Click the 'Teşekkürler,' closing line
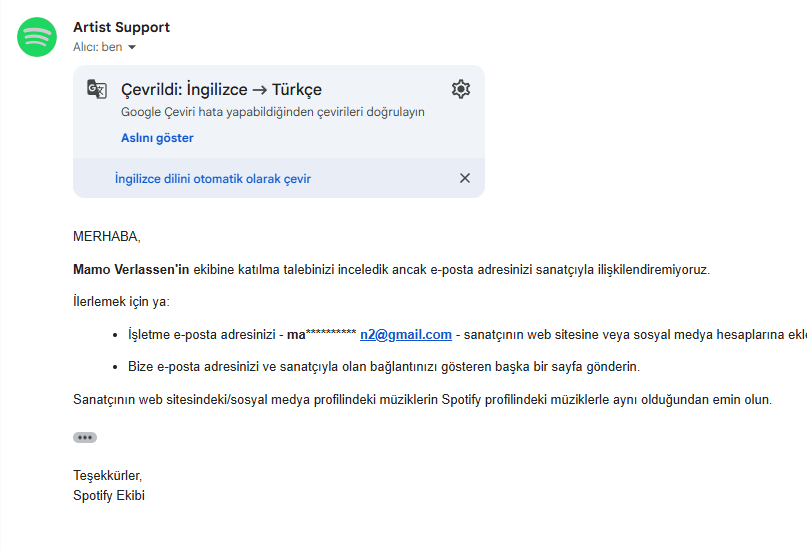This screenshot has width=807, height=549. click(107, 475)
